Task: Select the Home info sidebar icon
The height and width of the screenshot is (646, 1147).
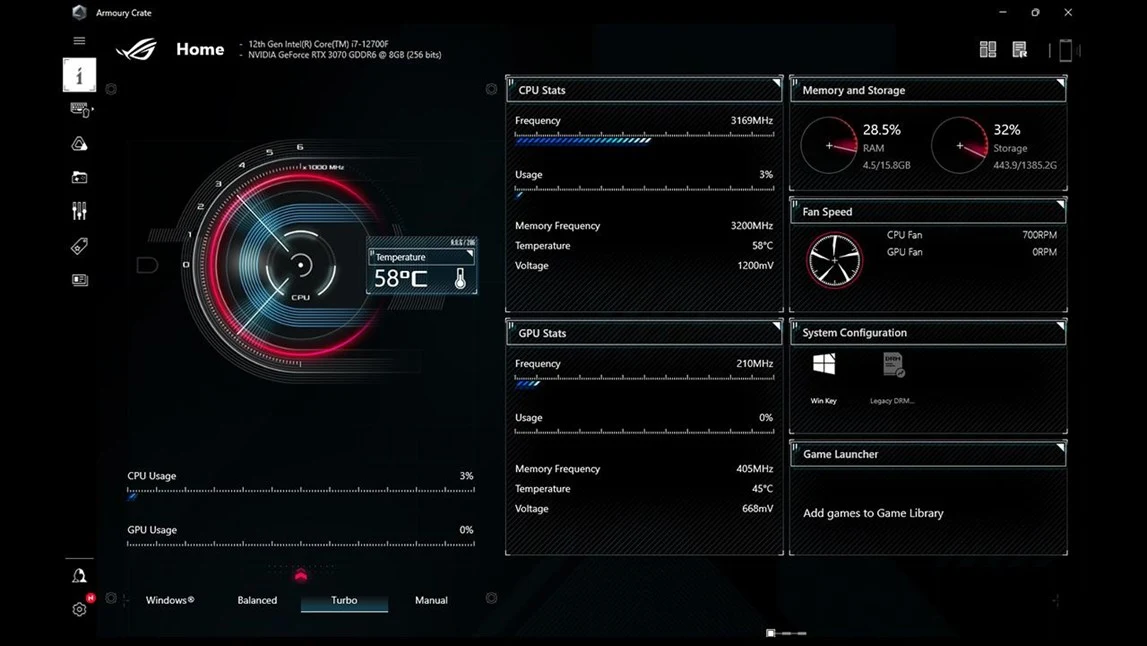Action: click(x=79, y=75)
